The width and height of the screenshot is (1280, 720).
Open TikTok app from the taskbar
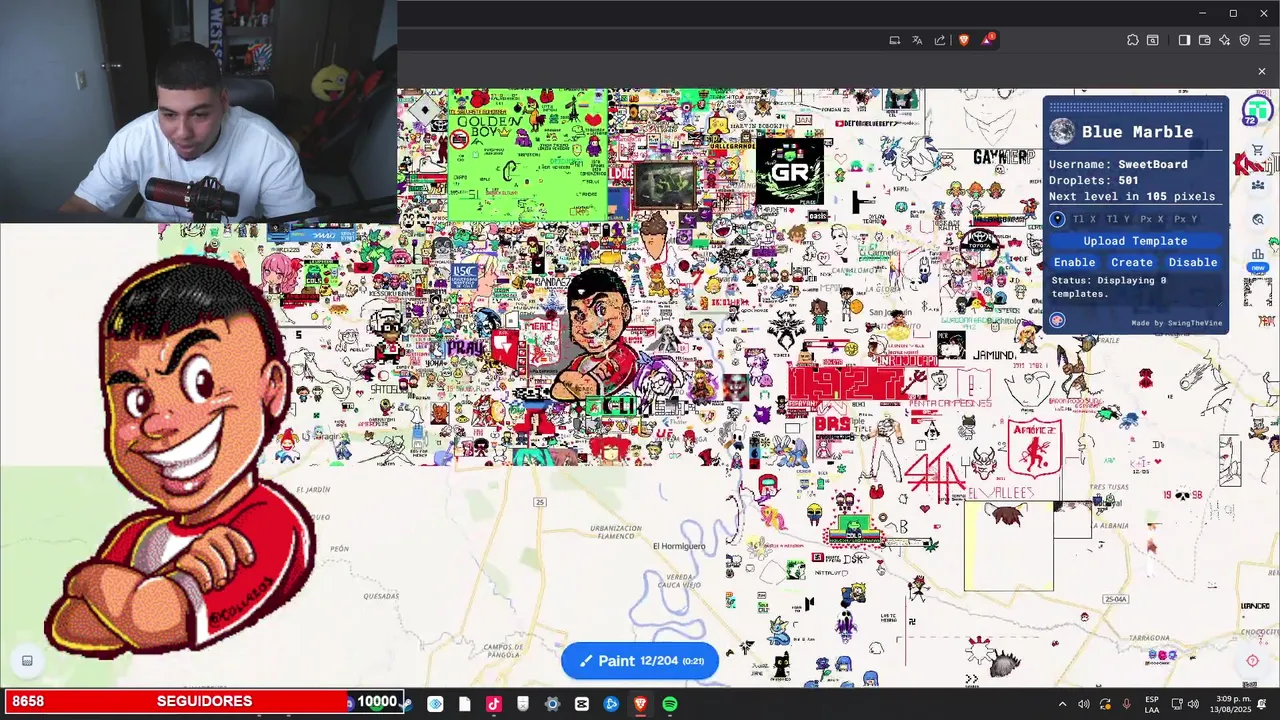click(493, 704)
